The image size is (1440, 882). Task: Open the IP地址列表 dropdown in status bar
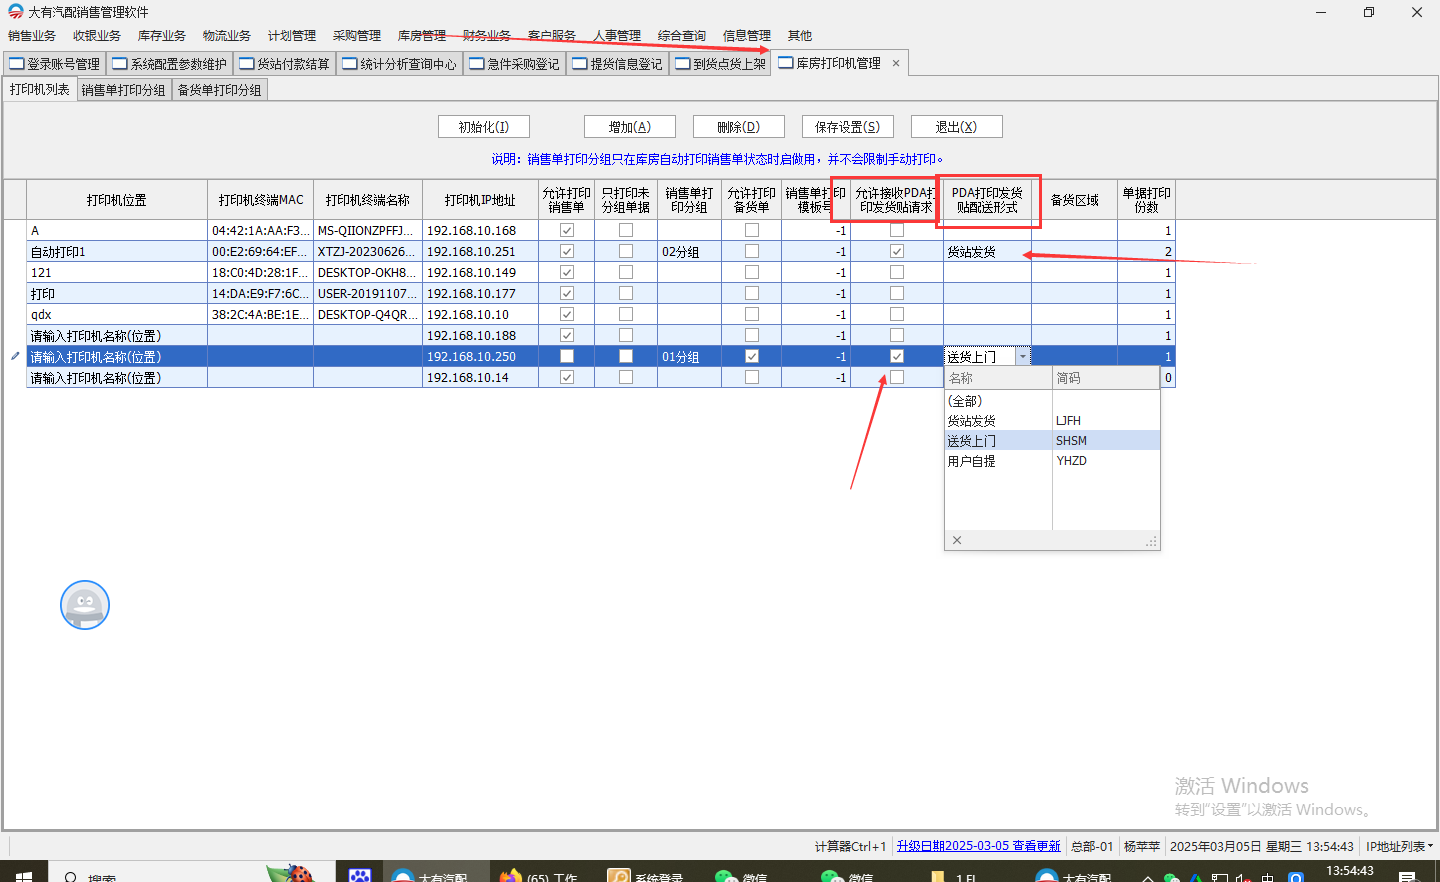pos(1399,846)
